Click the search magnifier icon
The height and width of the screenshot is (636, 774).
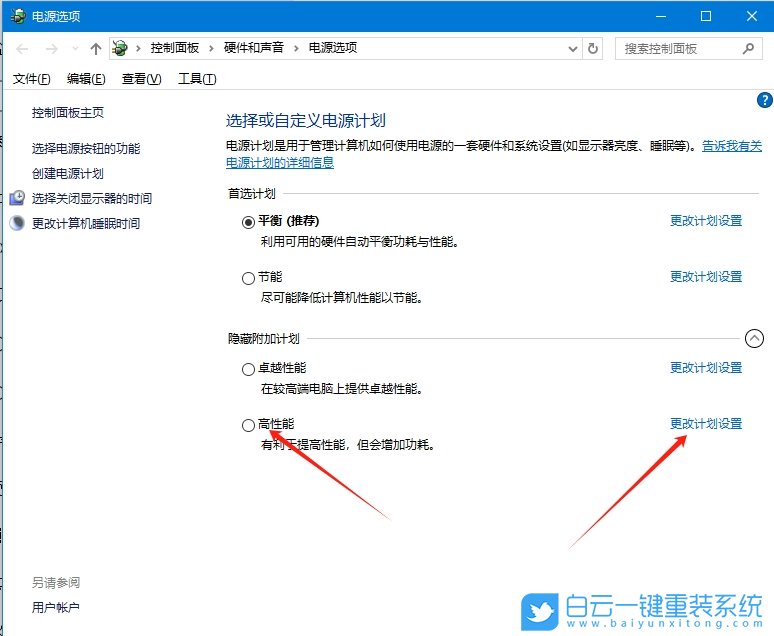coord(748,48)
